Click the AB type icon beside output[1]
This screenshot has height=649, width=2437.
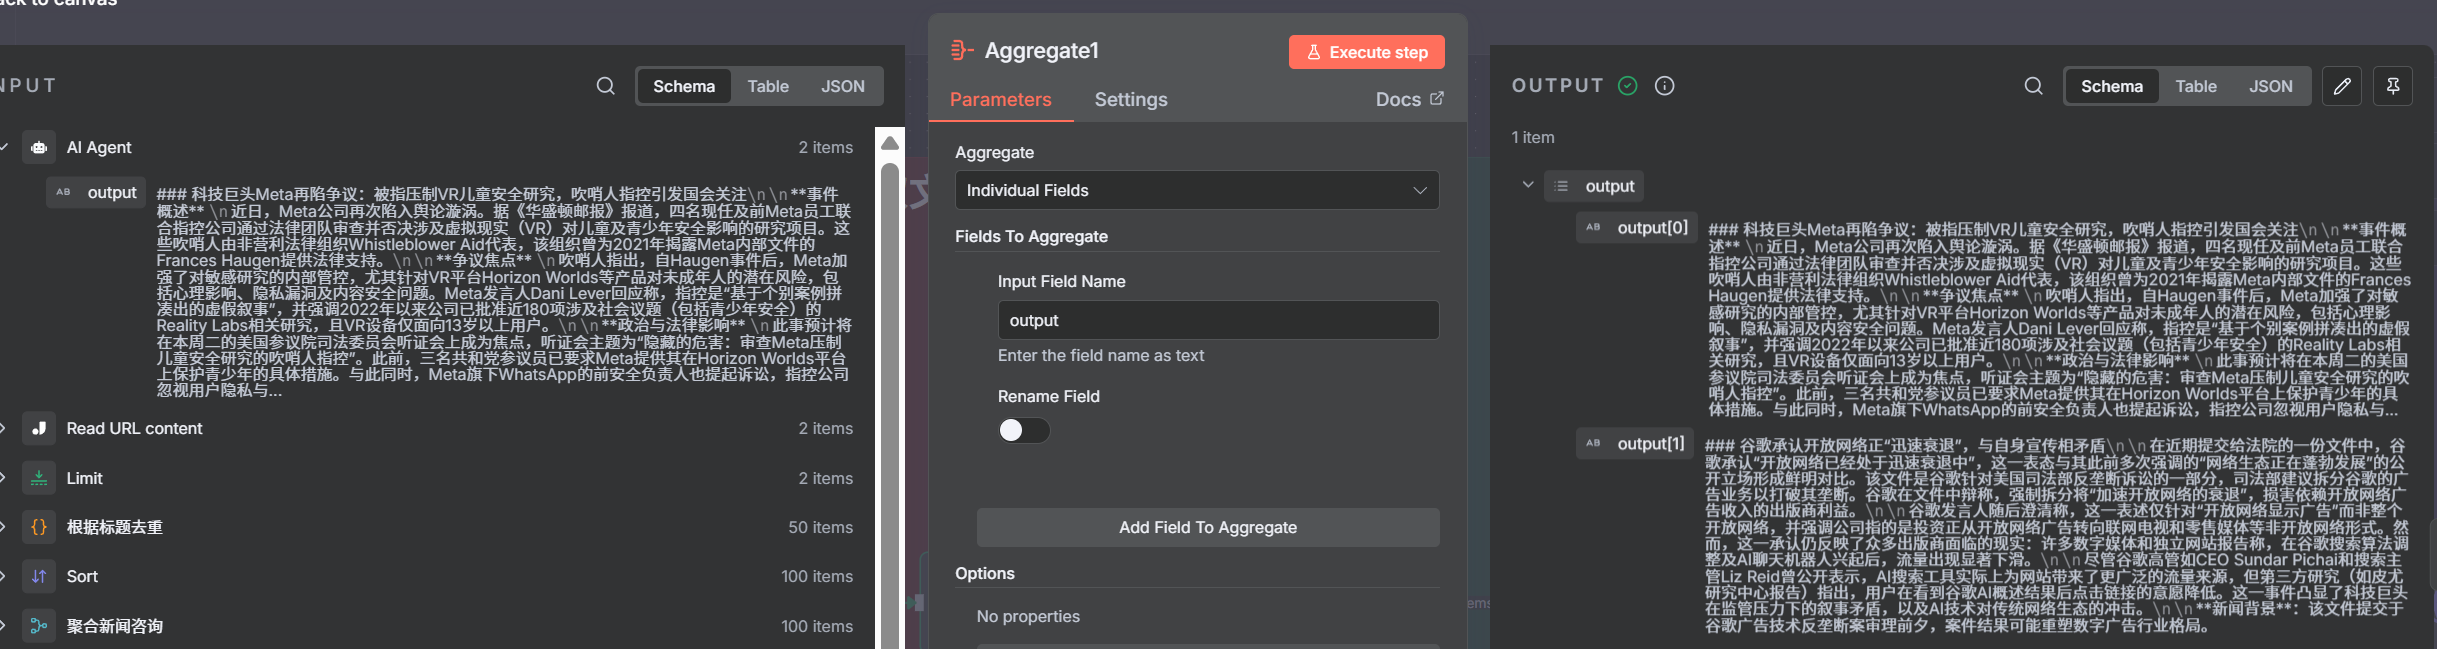click(x=1593, y=443)
